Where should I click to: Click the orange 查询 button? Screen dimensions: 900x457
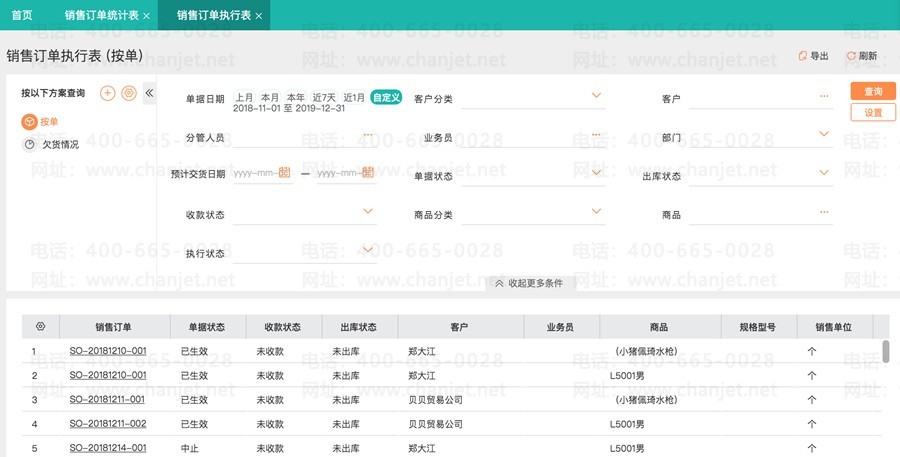[x=873, y=91]
